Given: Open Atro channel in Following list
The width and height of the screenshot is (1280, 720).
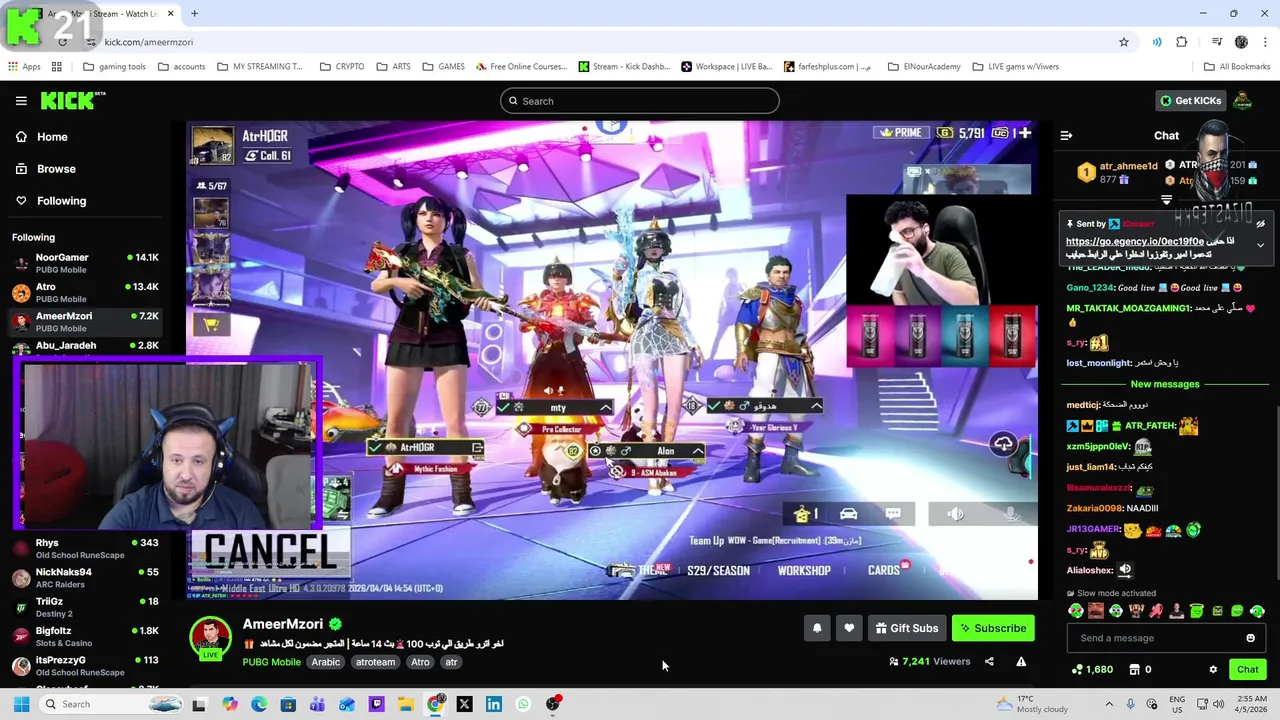Looking at the screenshot, I should click(x=86, y=292).
